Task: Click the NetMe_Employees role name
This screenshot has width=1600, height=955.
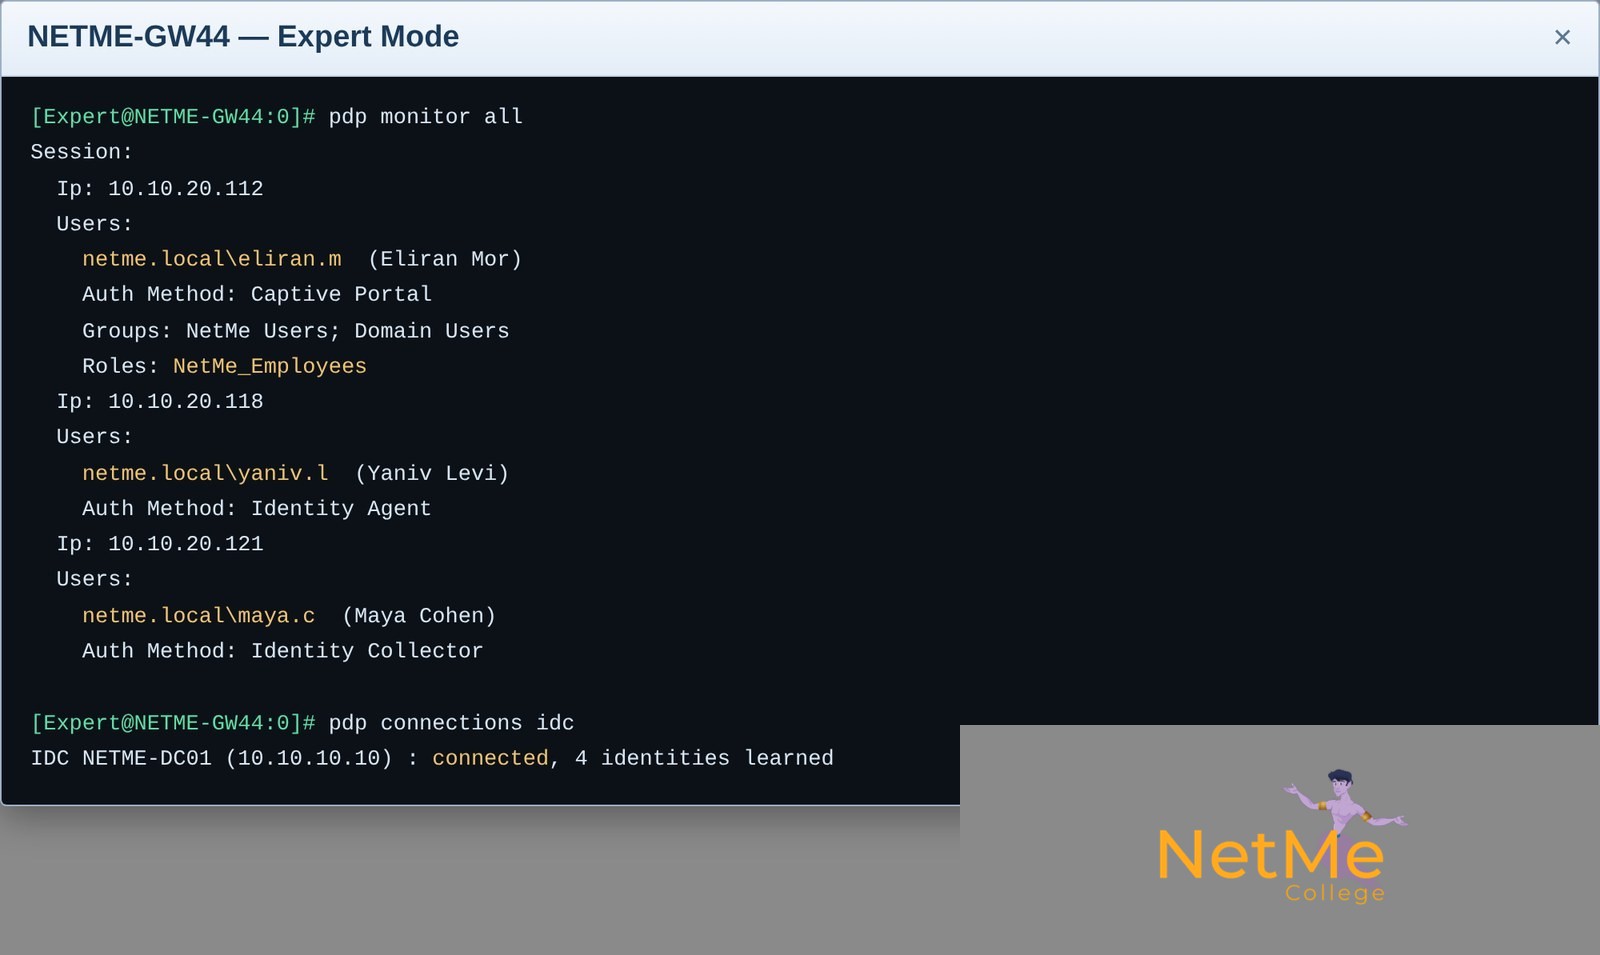Action: [270, 366]
